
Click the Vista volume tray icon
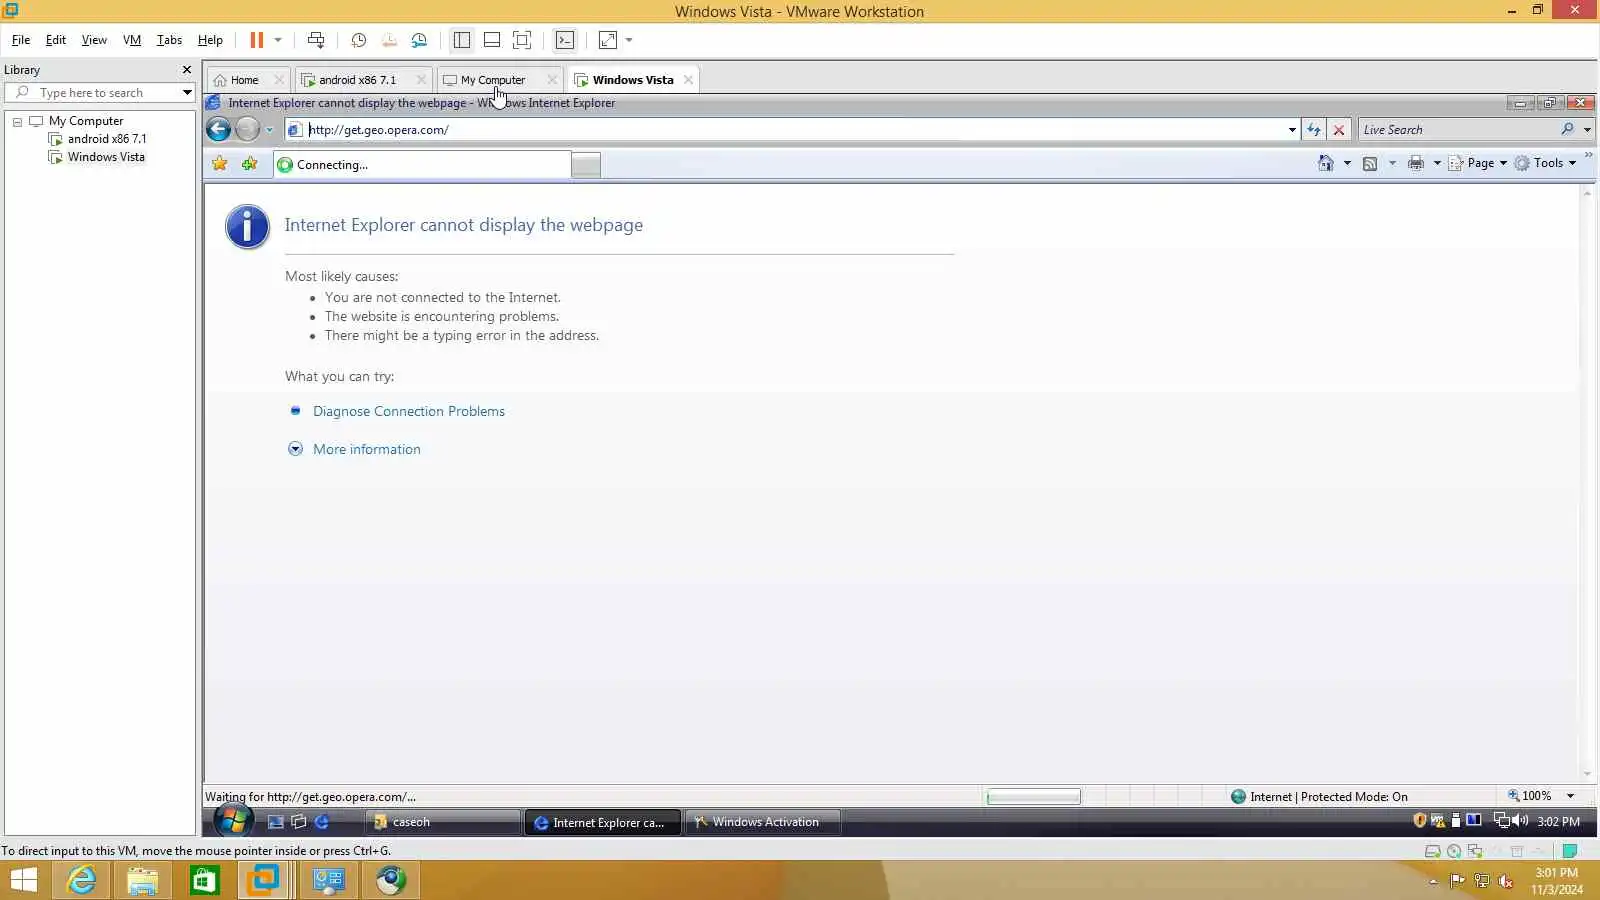(x=1520, y=821)
